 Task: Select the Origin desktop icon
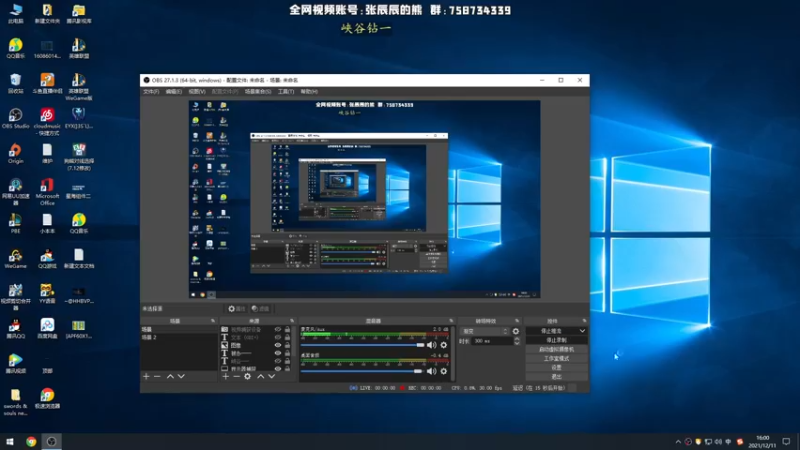point(15,154)
